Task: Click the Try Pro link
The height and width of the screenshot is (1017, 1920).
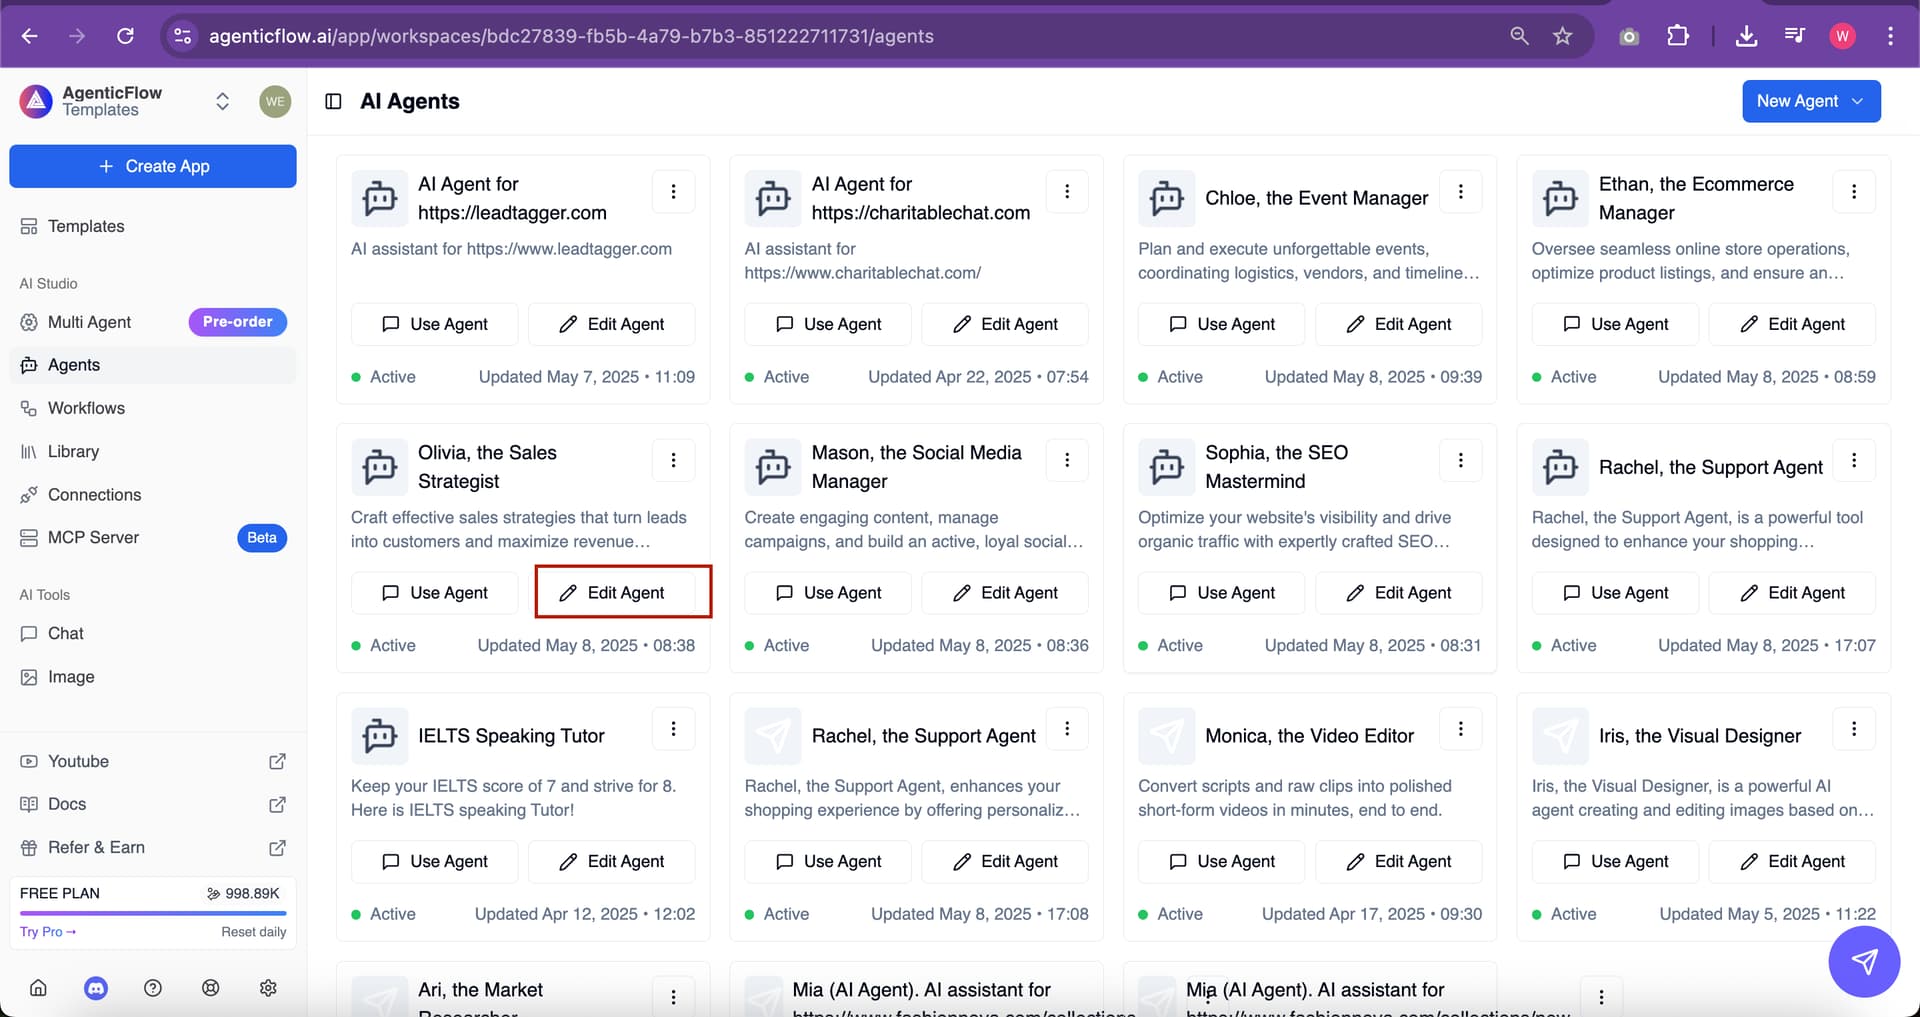Action: (x=48, y=931)
